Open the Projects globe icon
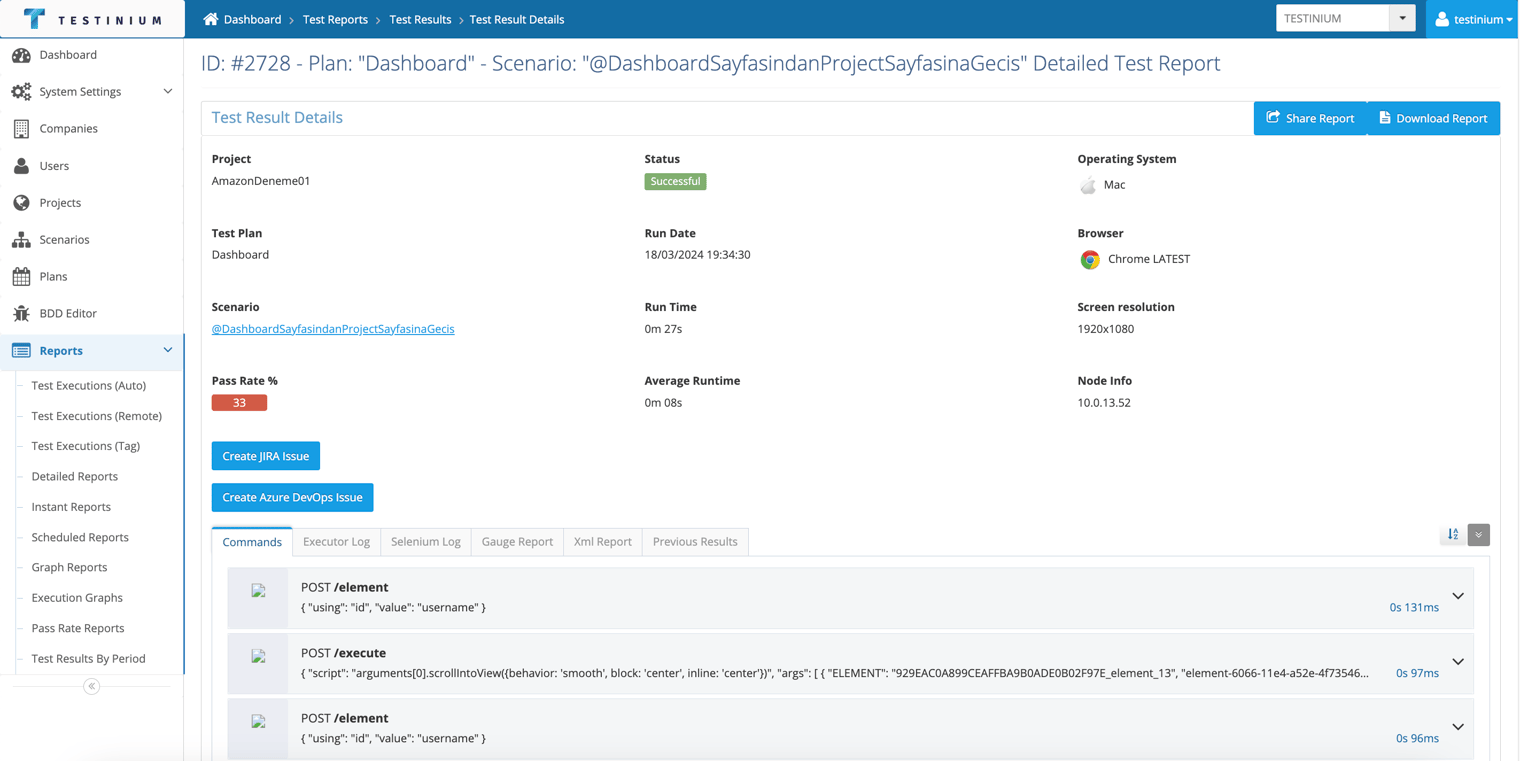1520x761 pixels. pyautogui.click(x=21, y=203)
